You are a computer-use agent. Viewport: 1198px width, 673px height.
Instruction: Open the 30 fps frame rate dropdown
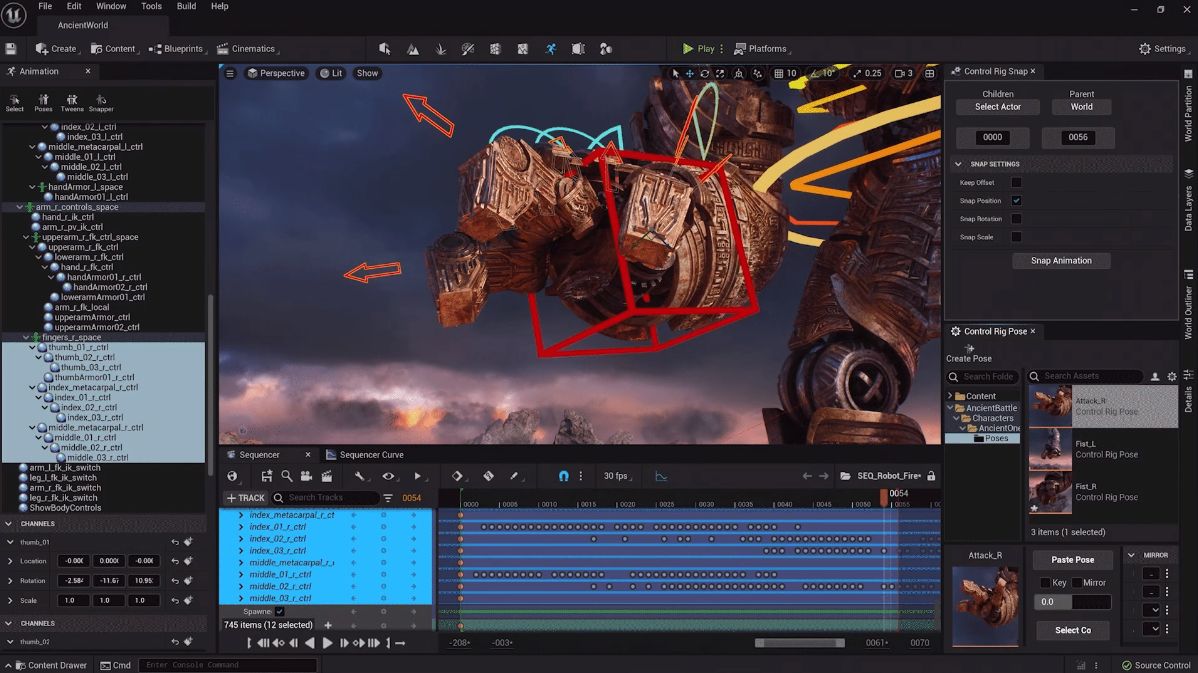click(x=618, y=476)
